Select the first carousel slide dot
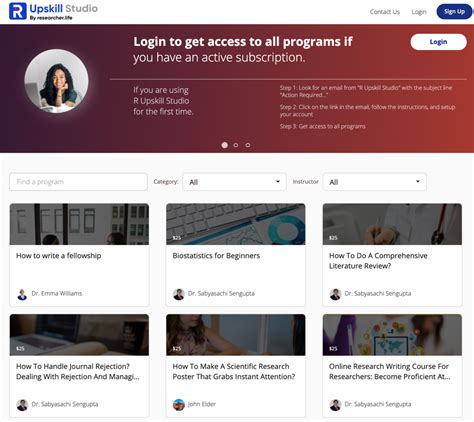Screen dimensions: 474x422 point(225,145)
